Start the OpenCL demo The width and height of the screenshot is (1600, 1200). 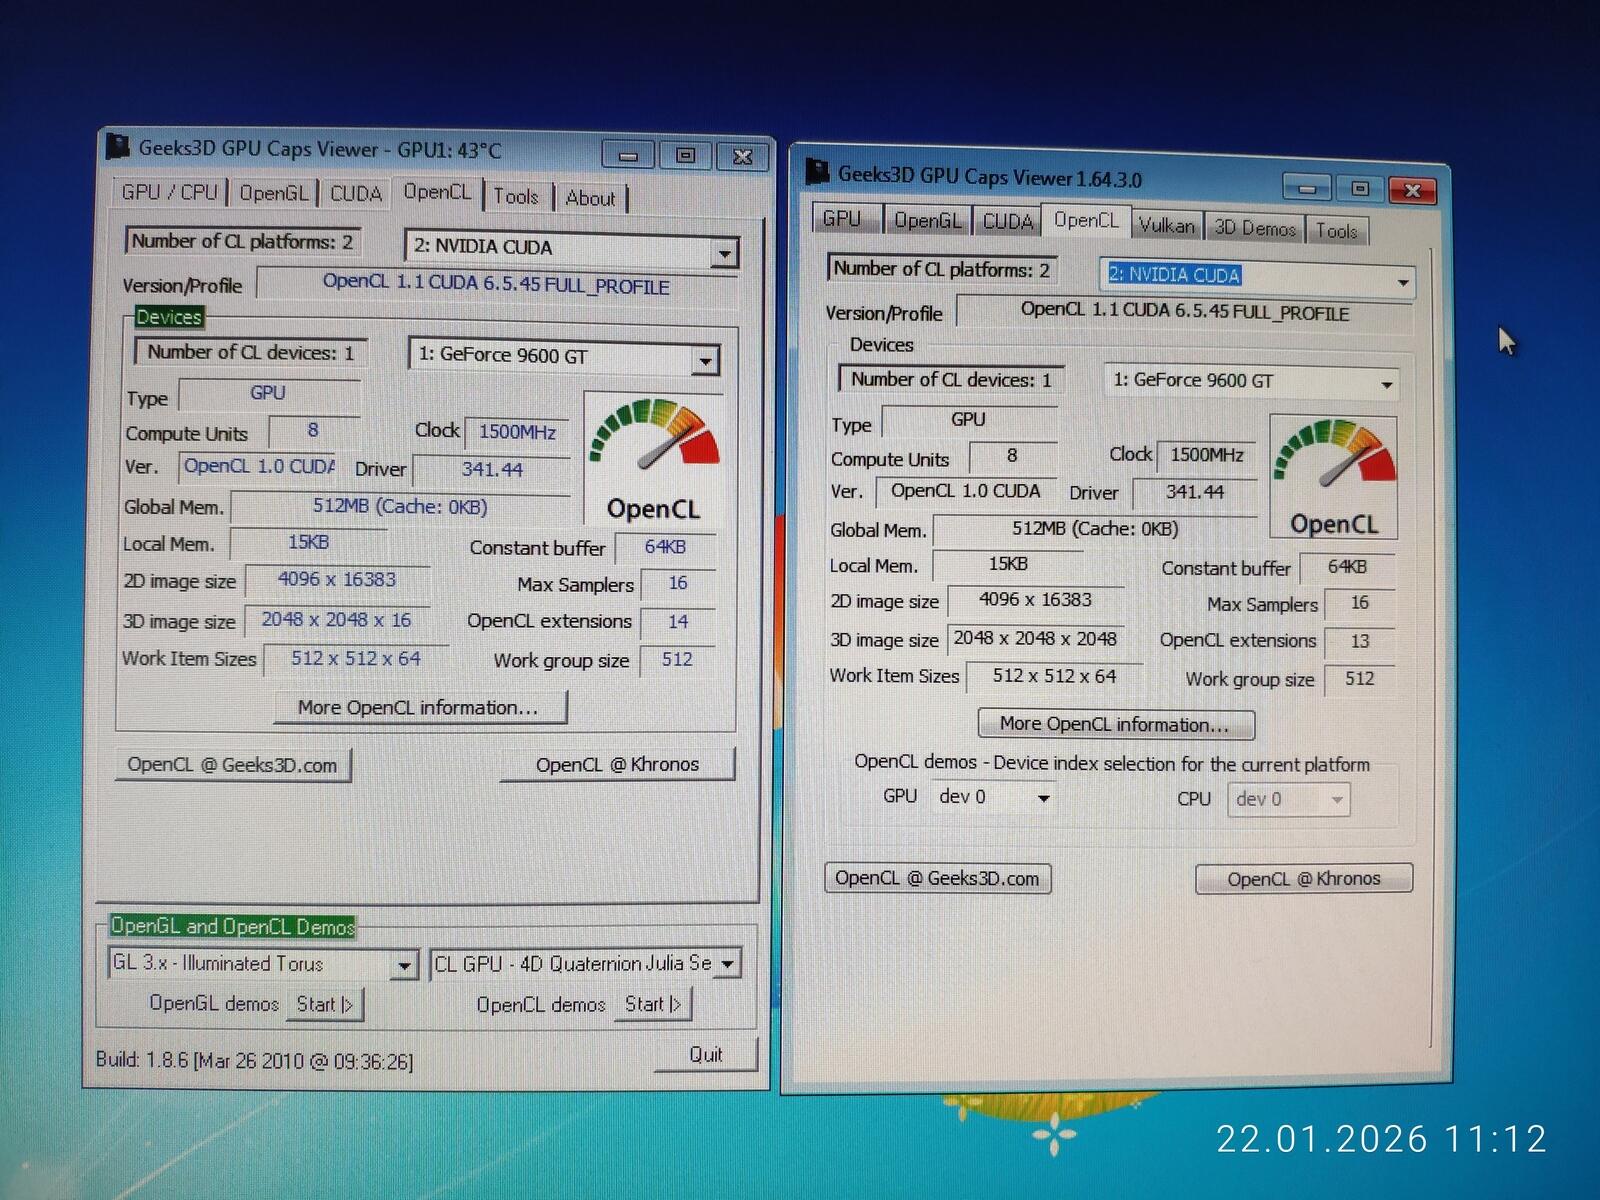[x=653, y=1004]
